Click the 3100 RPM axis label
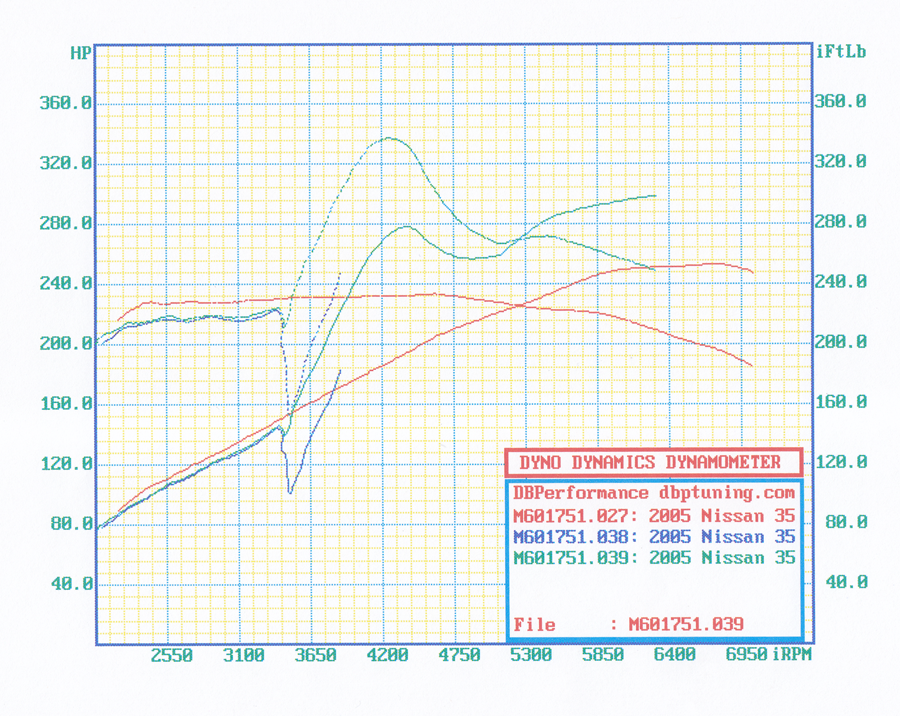The image size is (900, 716). click(x=243, y=655)
